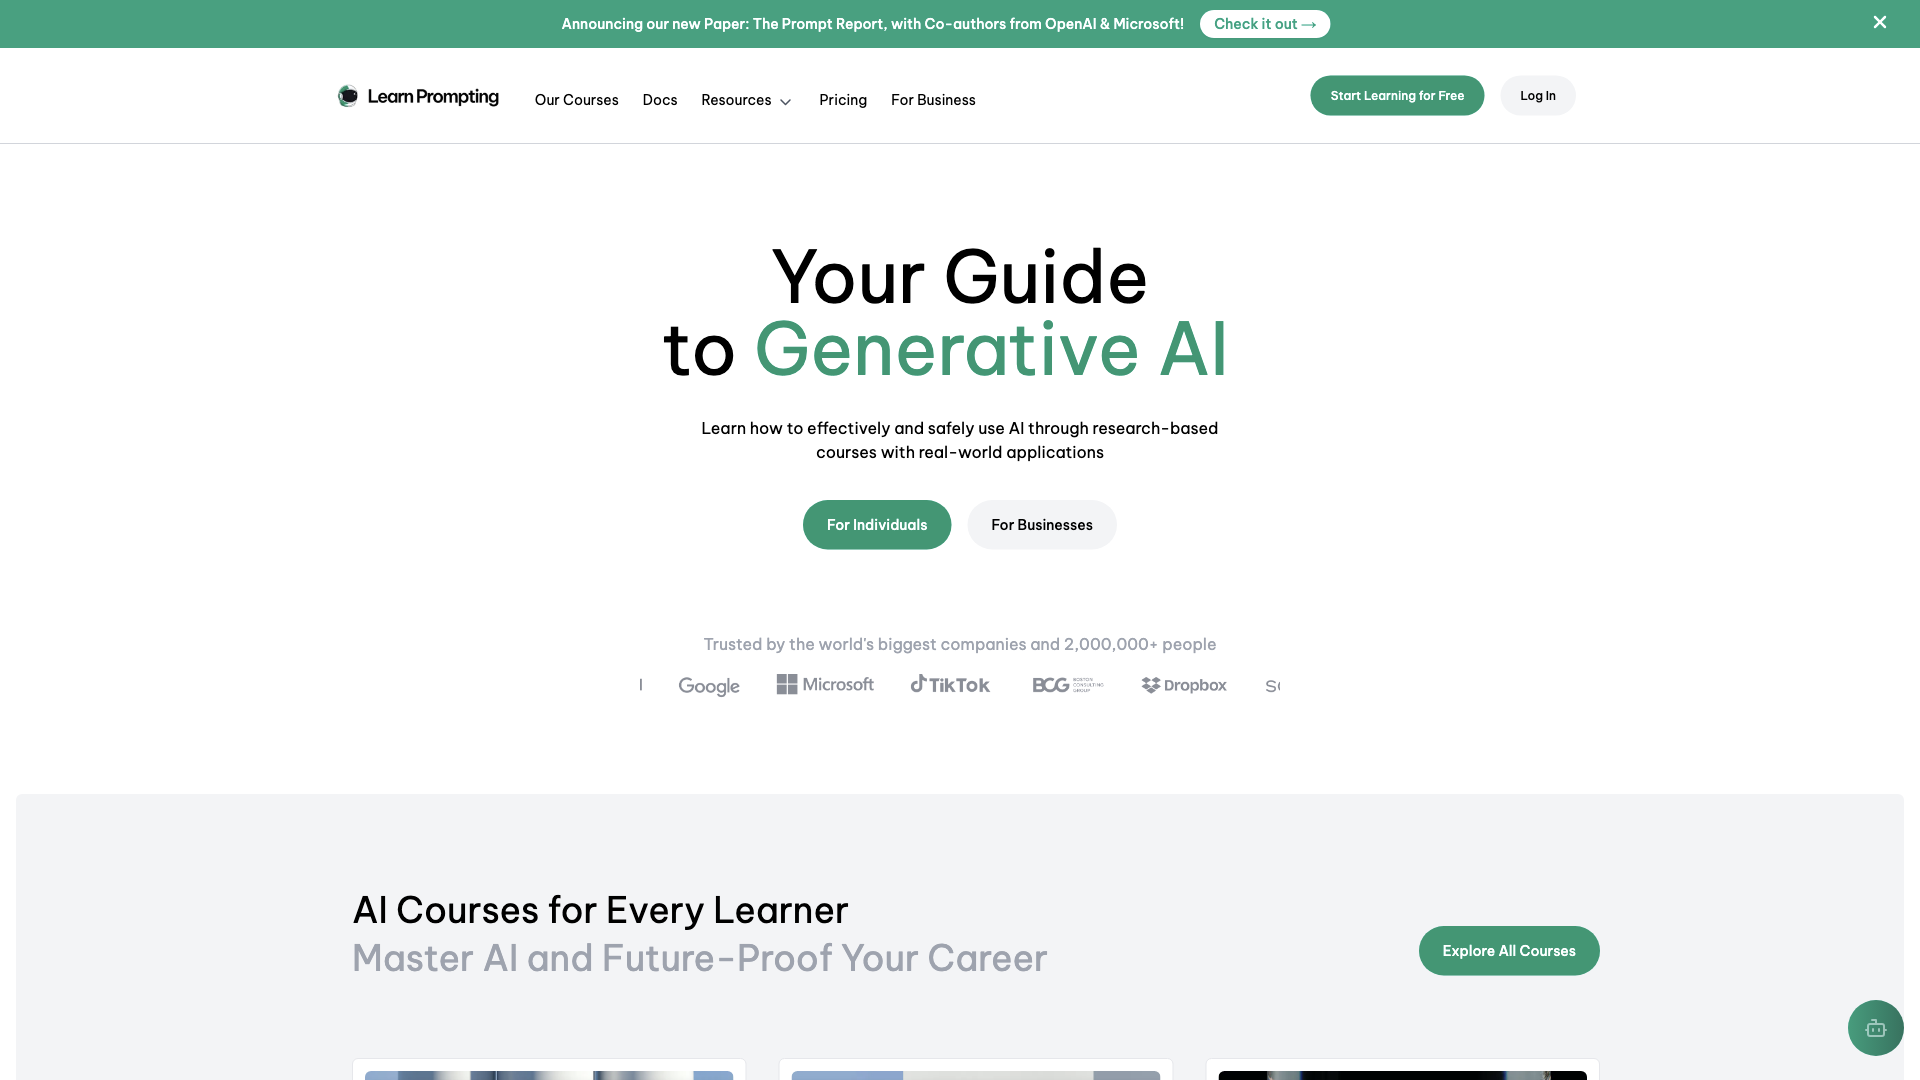Viewport: 1920px width, 1080px height.
Task: Click the For Business navigation item
Action: [934, 99]
